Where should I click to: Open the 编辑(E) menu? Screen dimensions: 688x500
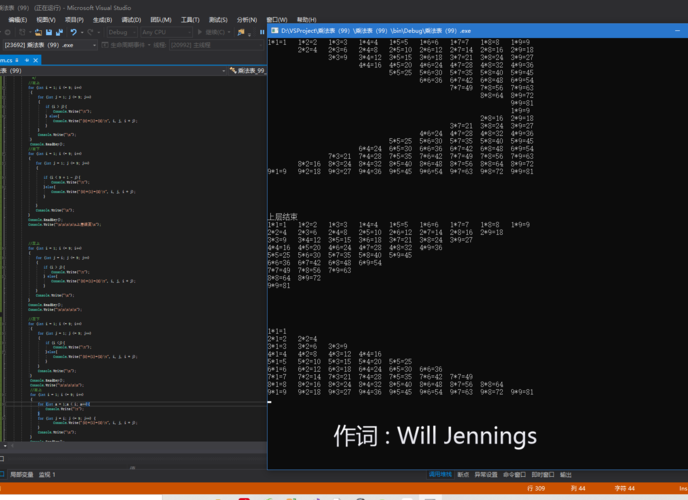point(18,20)
